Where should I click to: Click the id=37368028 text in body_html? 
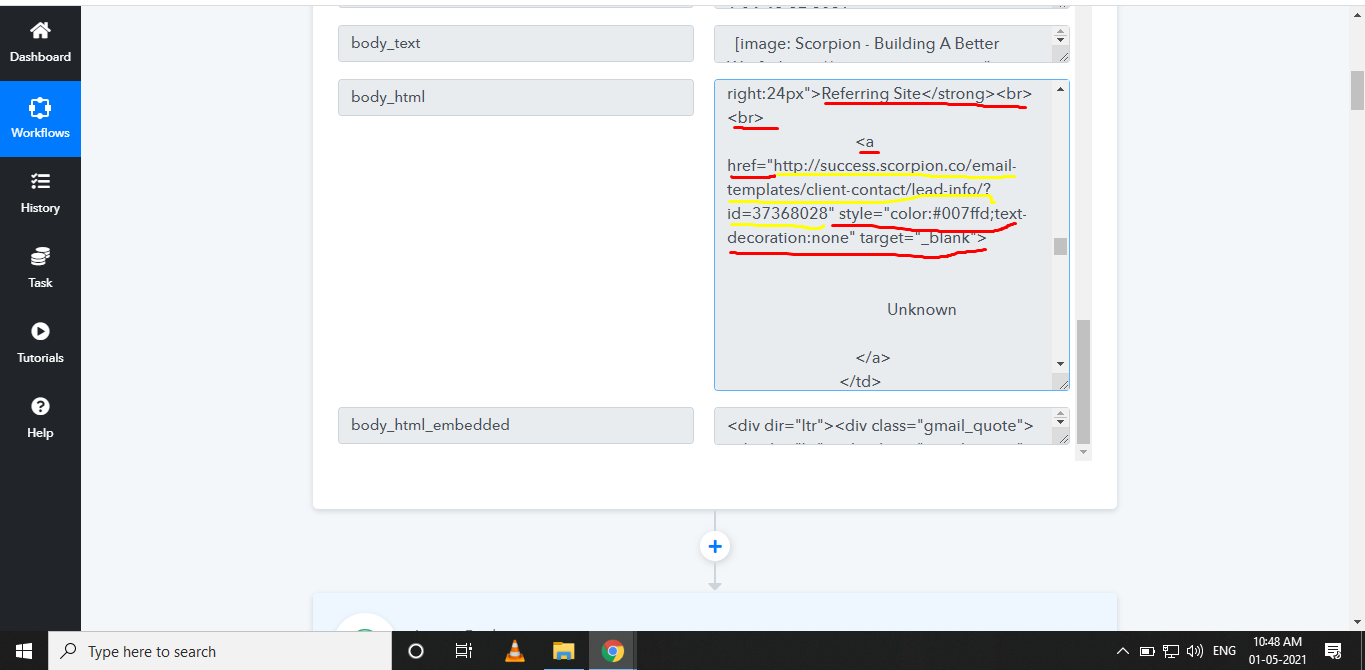point(779,214)
